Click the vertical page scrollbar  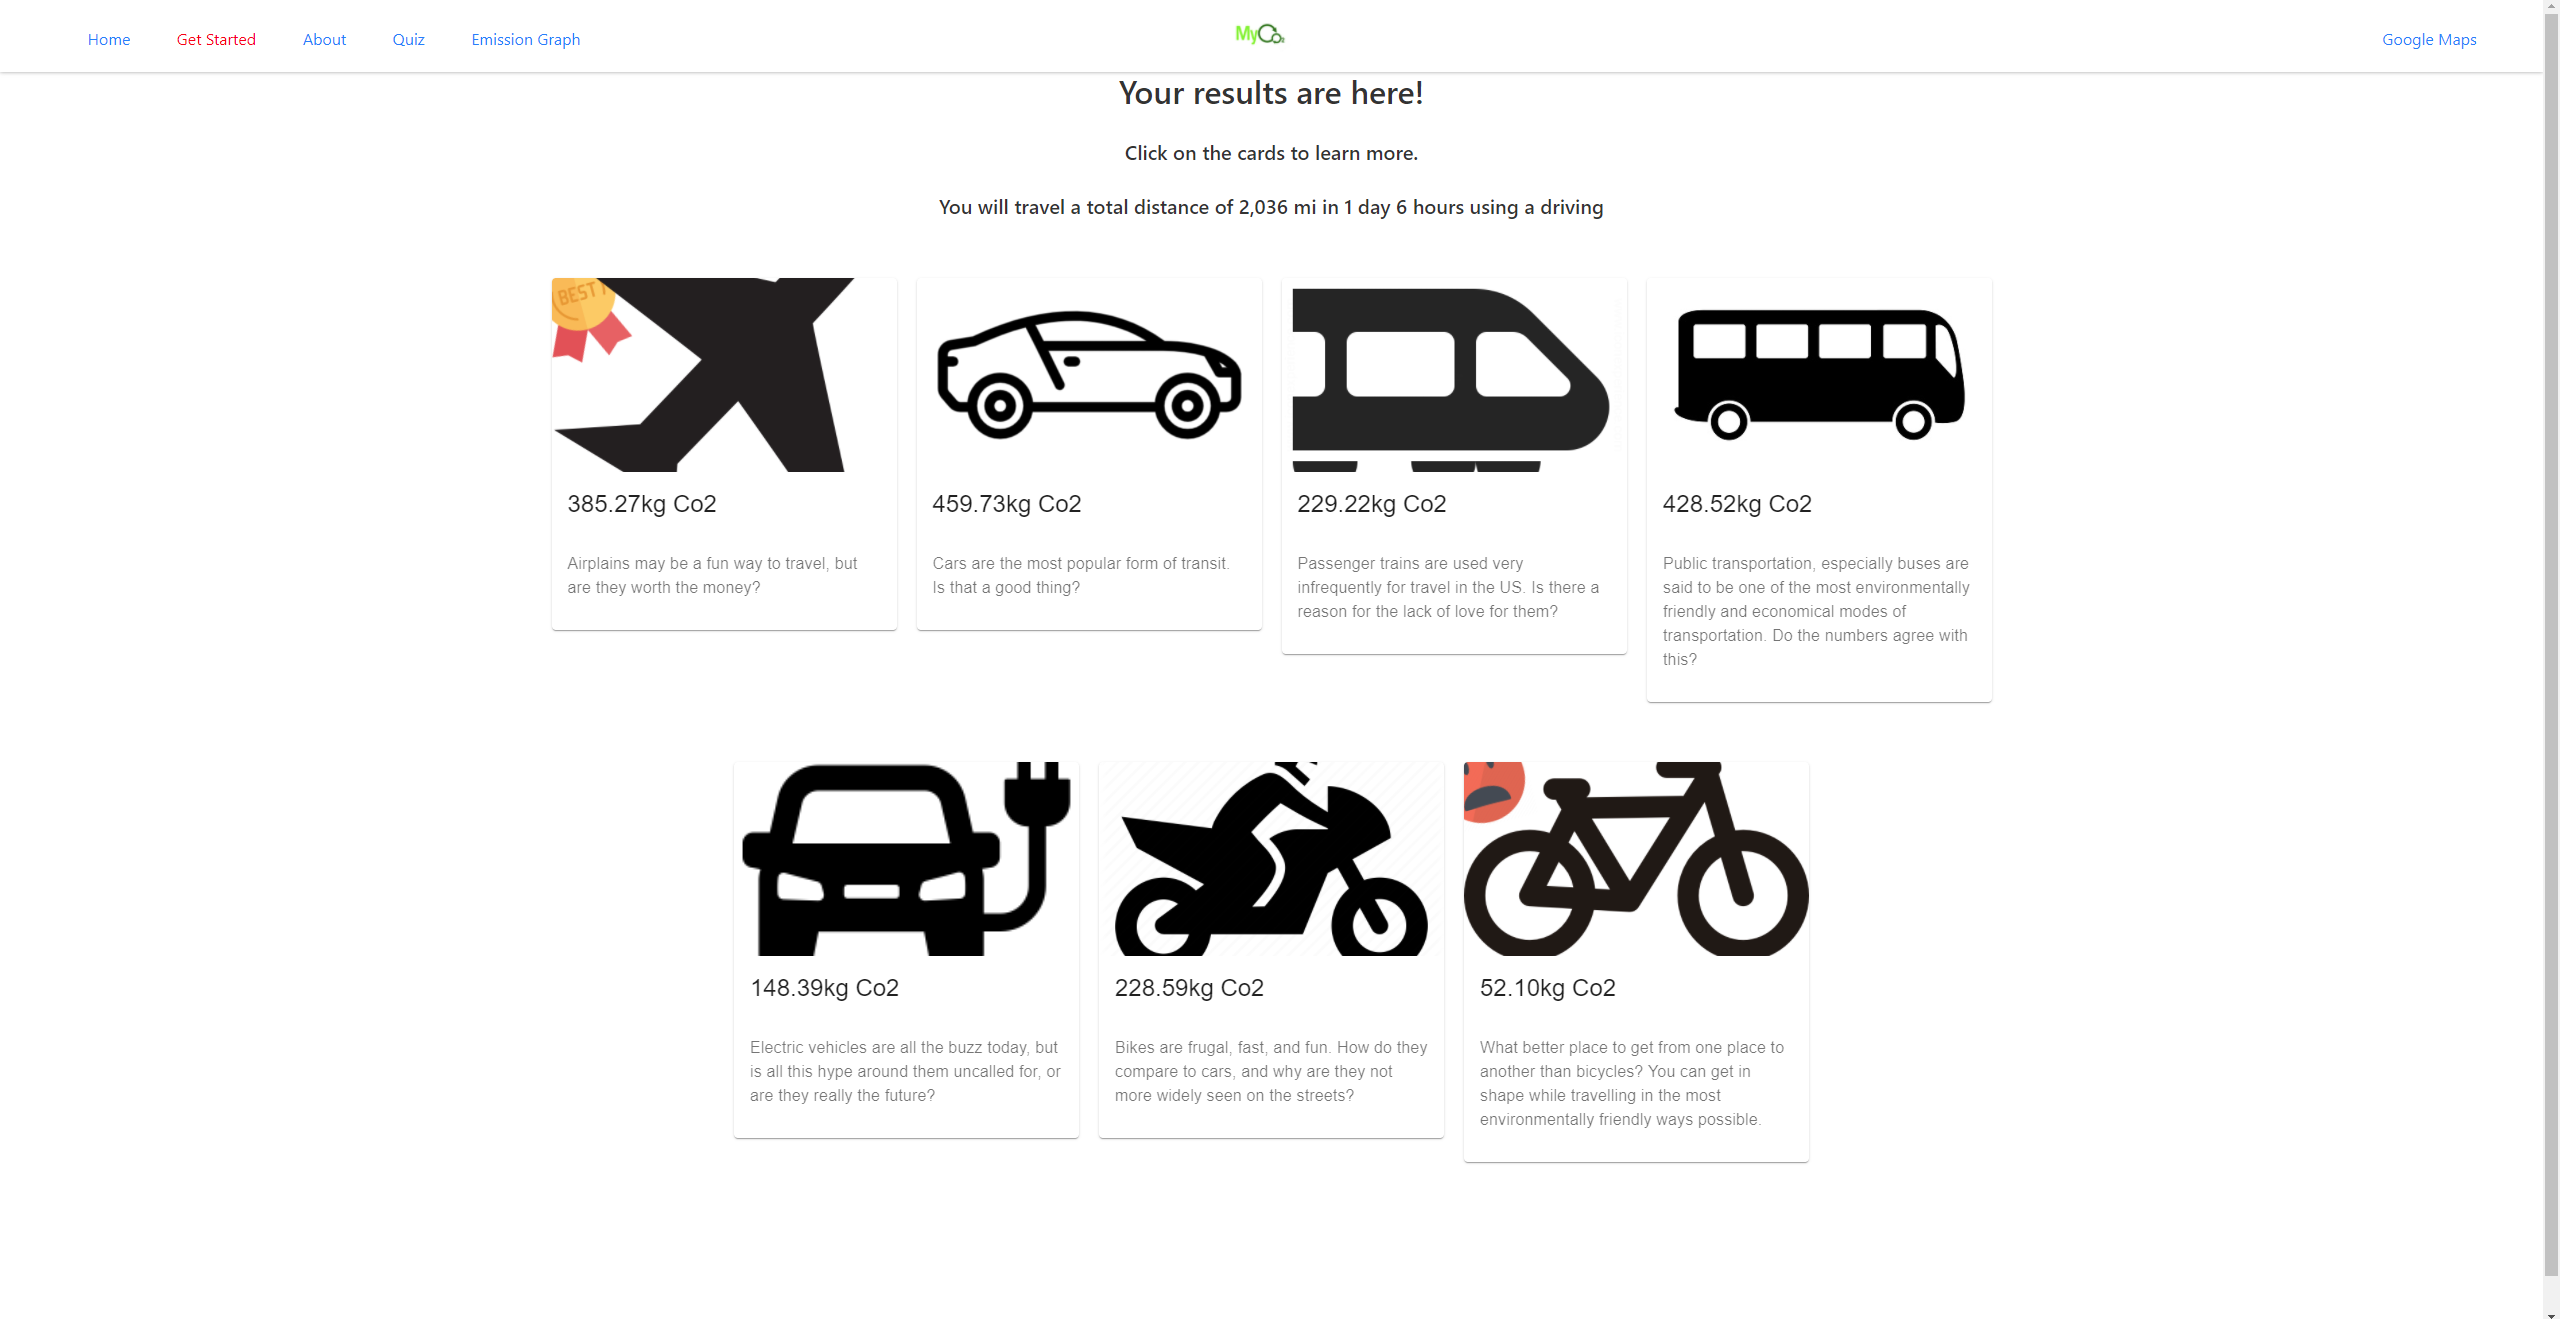pyautogui.click(x=2551, y=640)
